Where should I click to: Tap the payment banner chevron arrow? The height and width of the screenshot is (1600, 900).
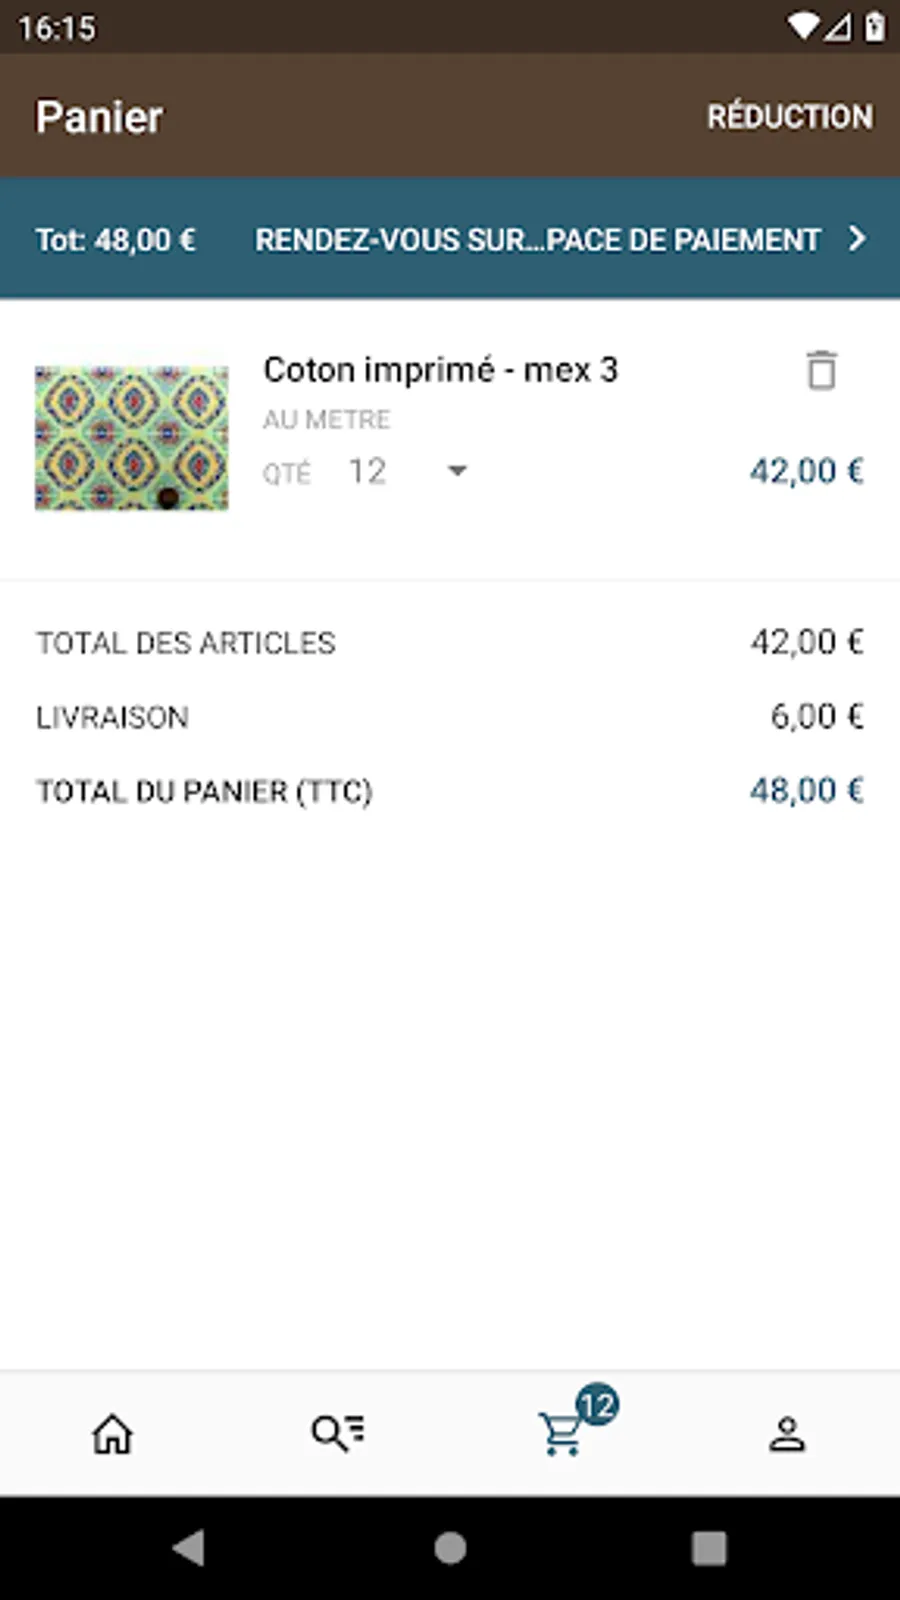coord(857,239)
